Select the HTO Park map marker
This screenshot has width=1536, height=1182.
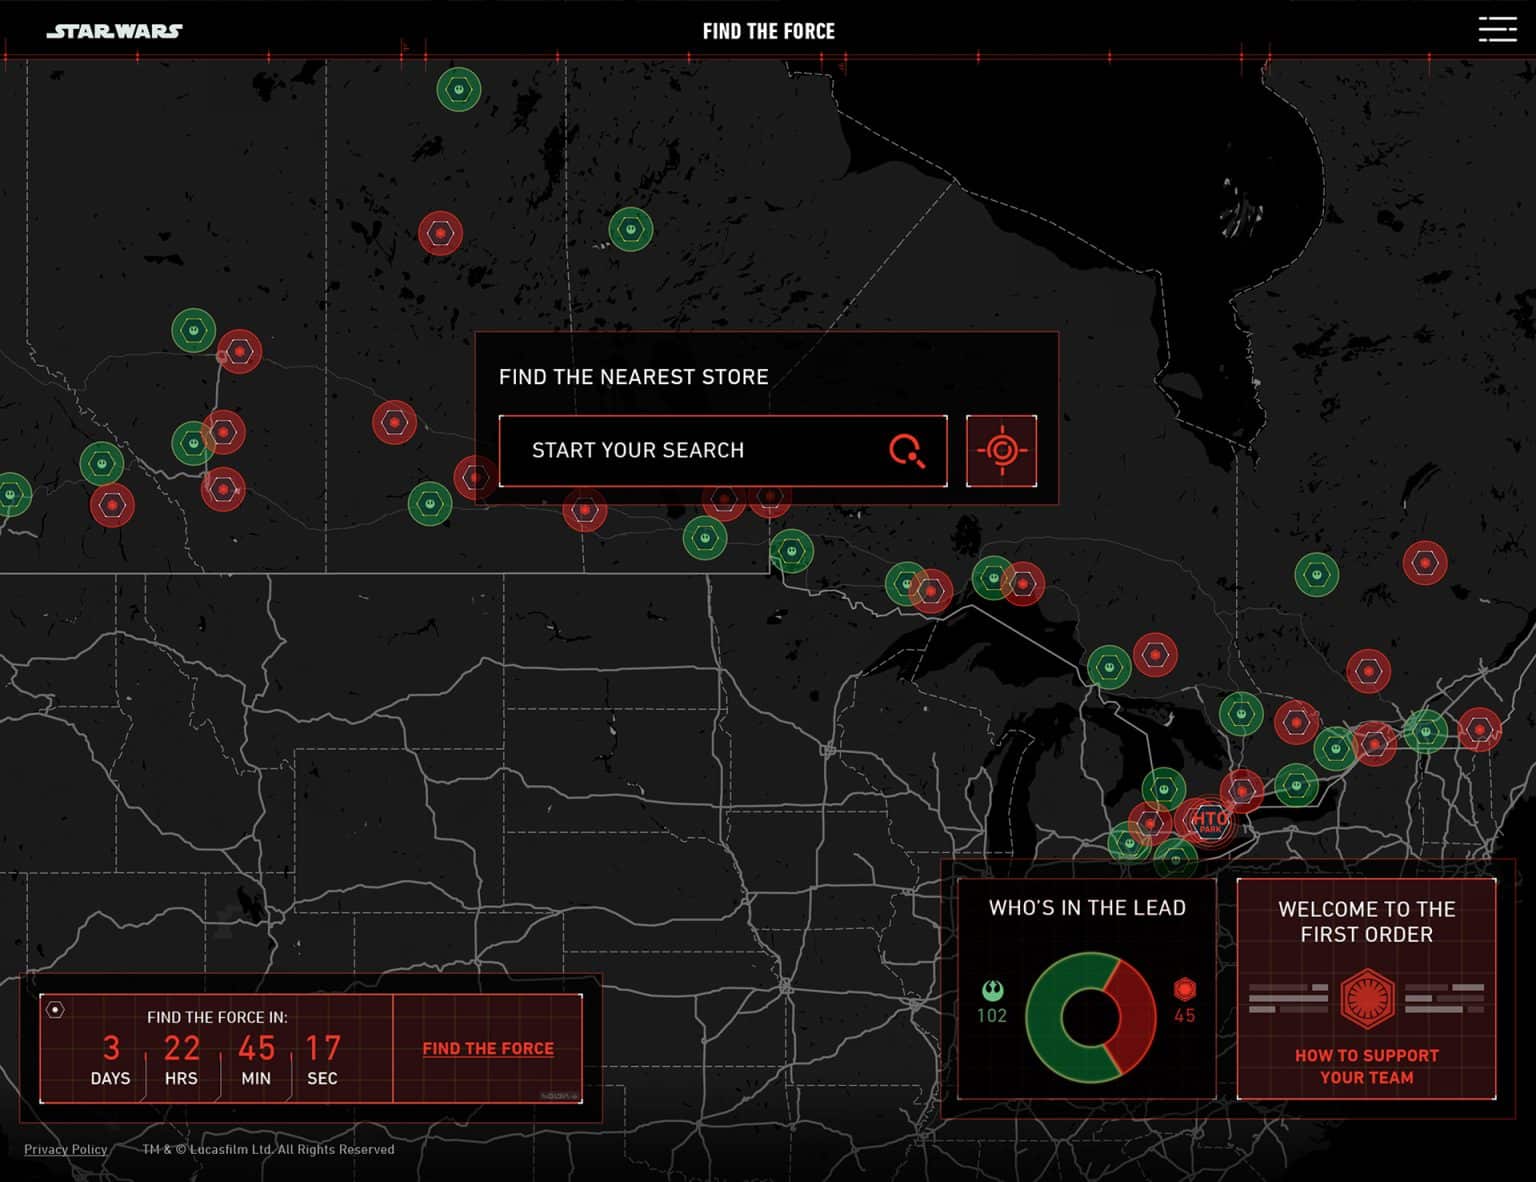(1210, 821)
